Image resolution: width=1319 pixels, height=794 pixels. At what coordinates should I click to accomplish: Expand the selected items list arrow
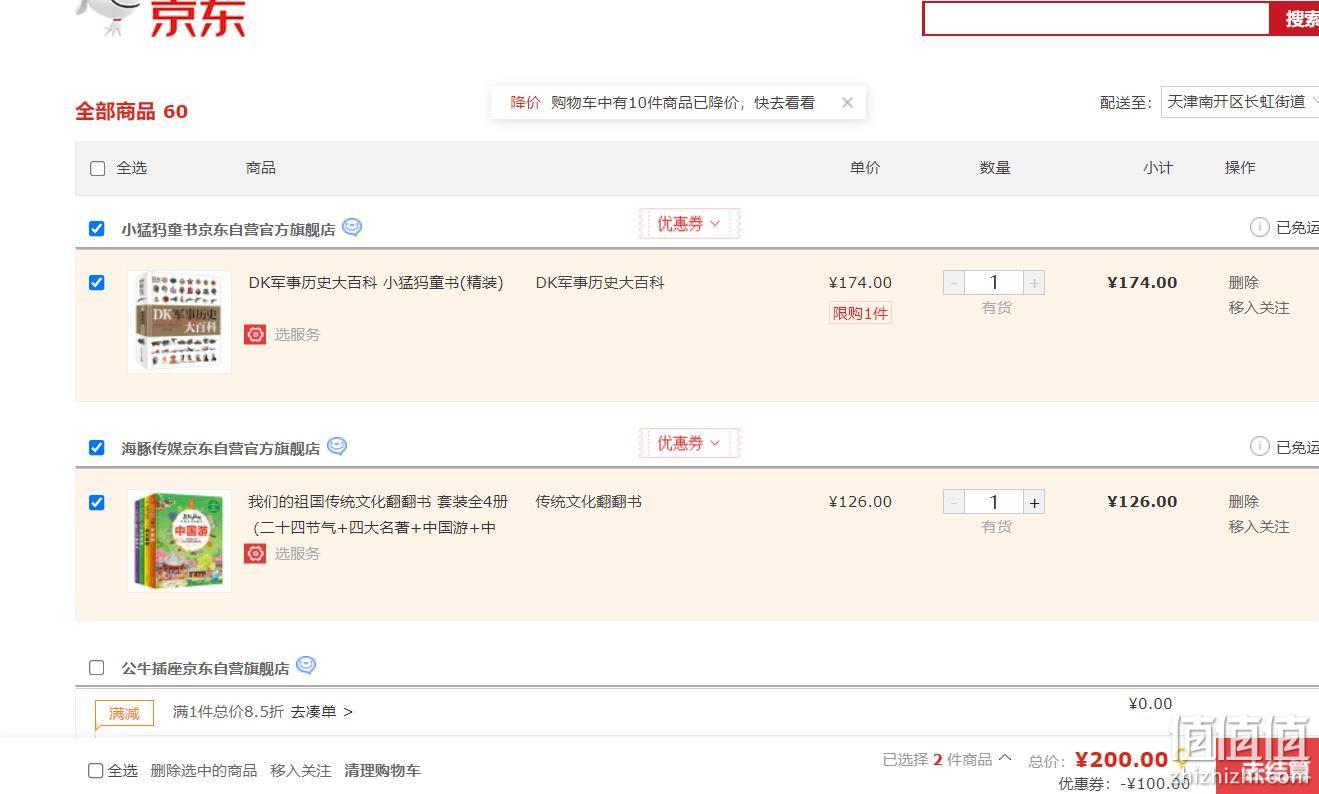coord(1005,759)
